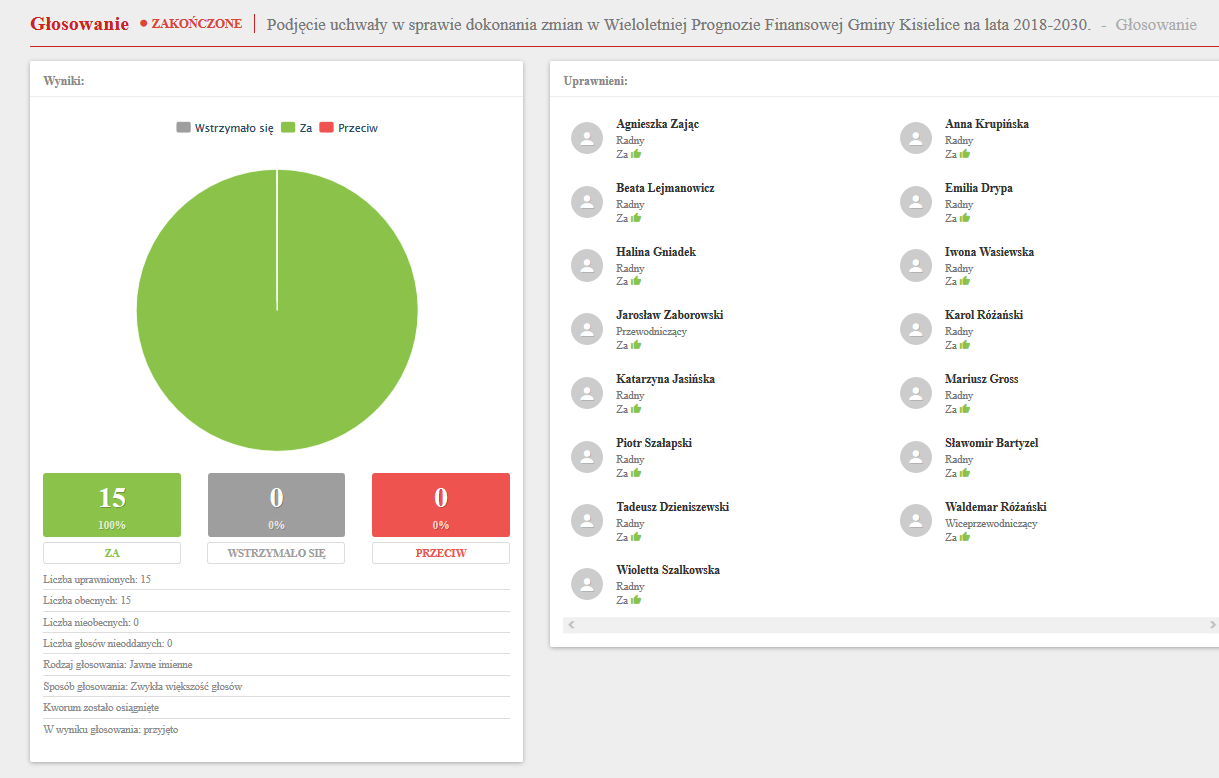Click Wioletta Szalkowska's avatar icon
This screenshot has width=1219, height=778.
pyautogui.click(x=587, y=584)
